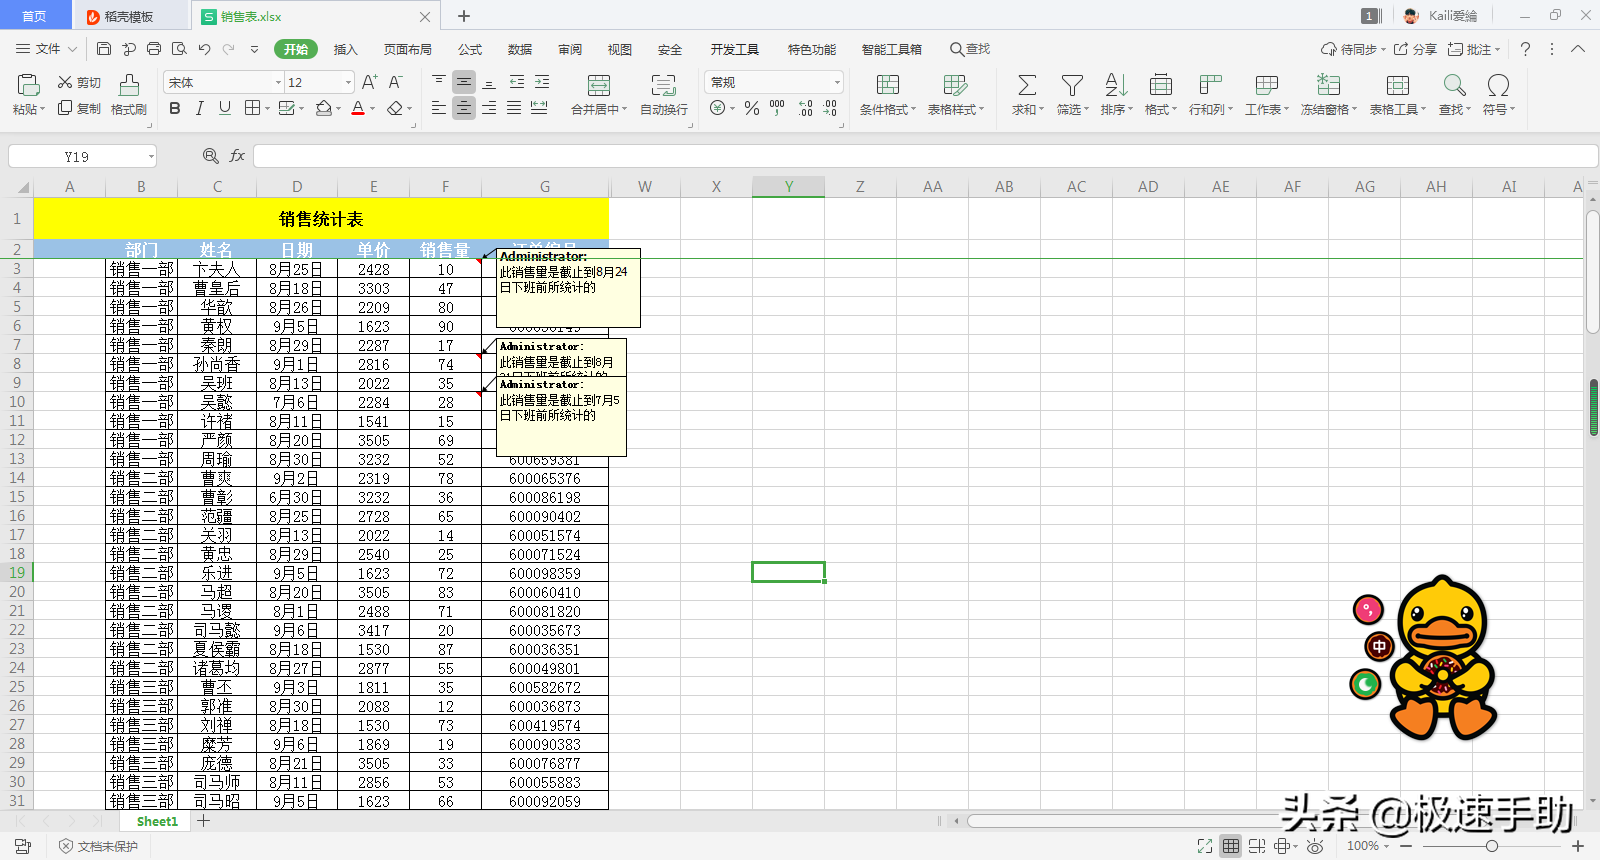Click the Filter funnel icon
1600x860 pixels.
[1072, 85]
